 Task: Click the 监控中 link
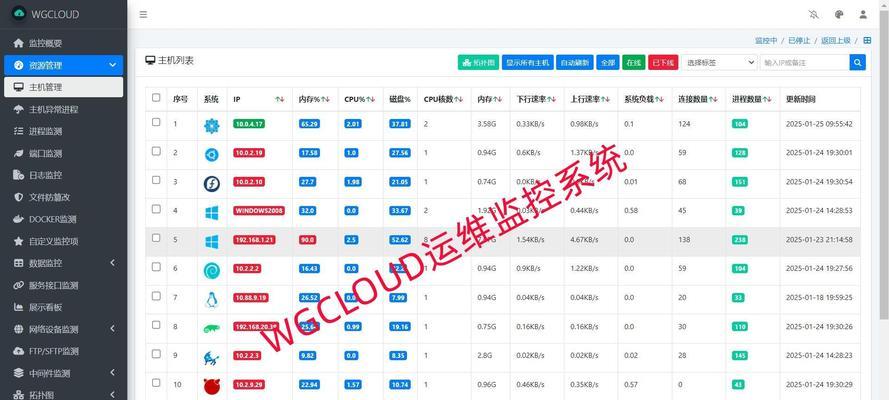point(766,41)
